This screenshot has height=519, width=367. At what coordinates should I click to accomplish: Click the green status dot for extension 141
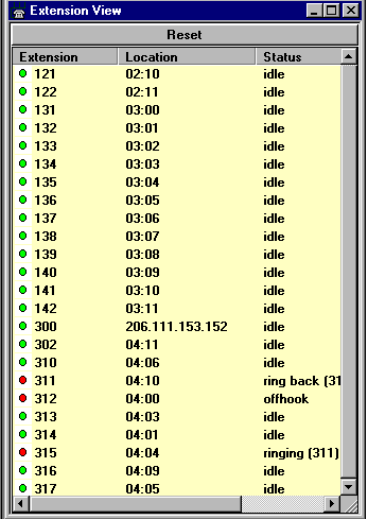tap(23, 289)
